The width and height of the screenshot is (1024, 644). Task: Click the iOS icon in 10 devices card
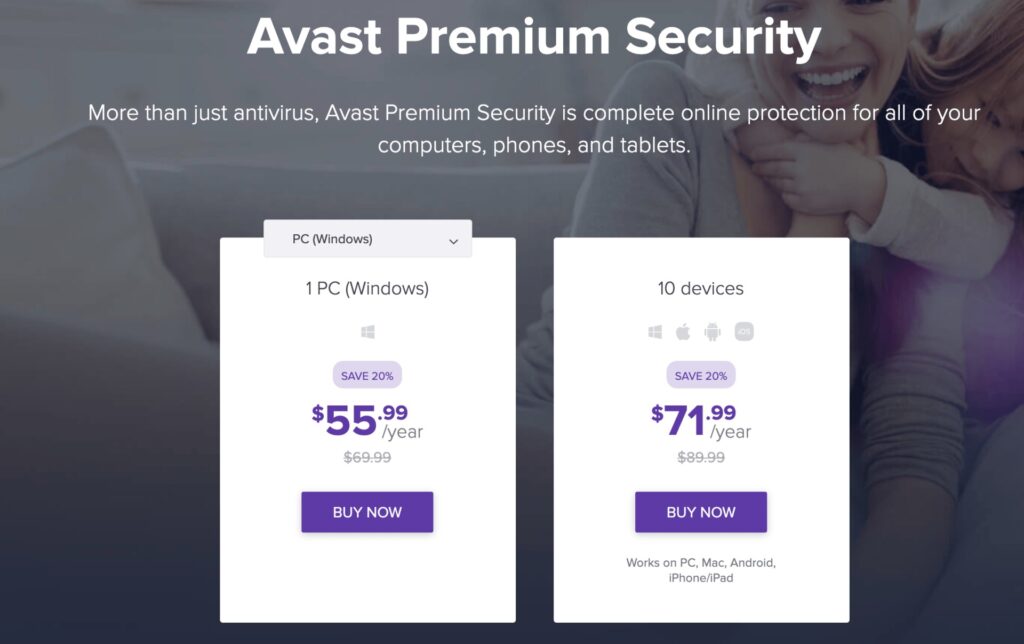coord(744,332)
